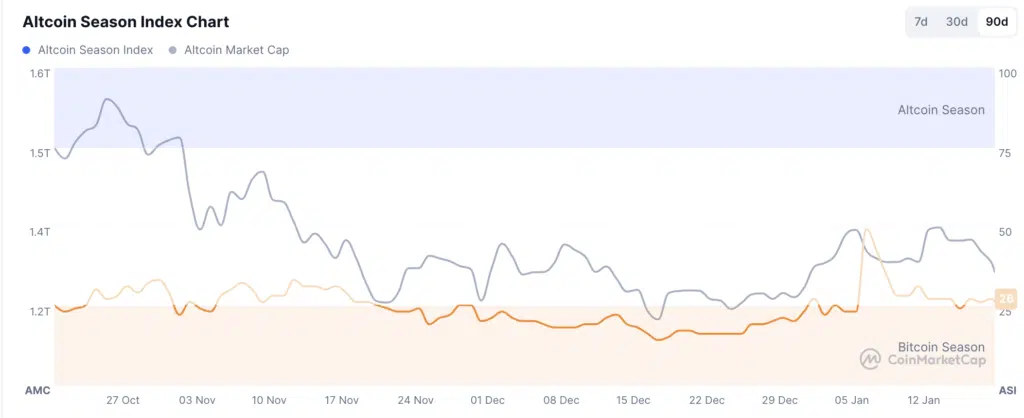Click the ASI axis label
This screenshot has height=418, width=1024.
pyautogui.click(x=1007, y=389)
